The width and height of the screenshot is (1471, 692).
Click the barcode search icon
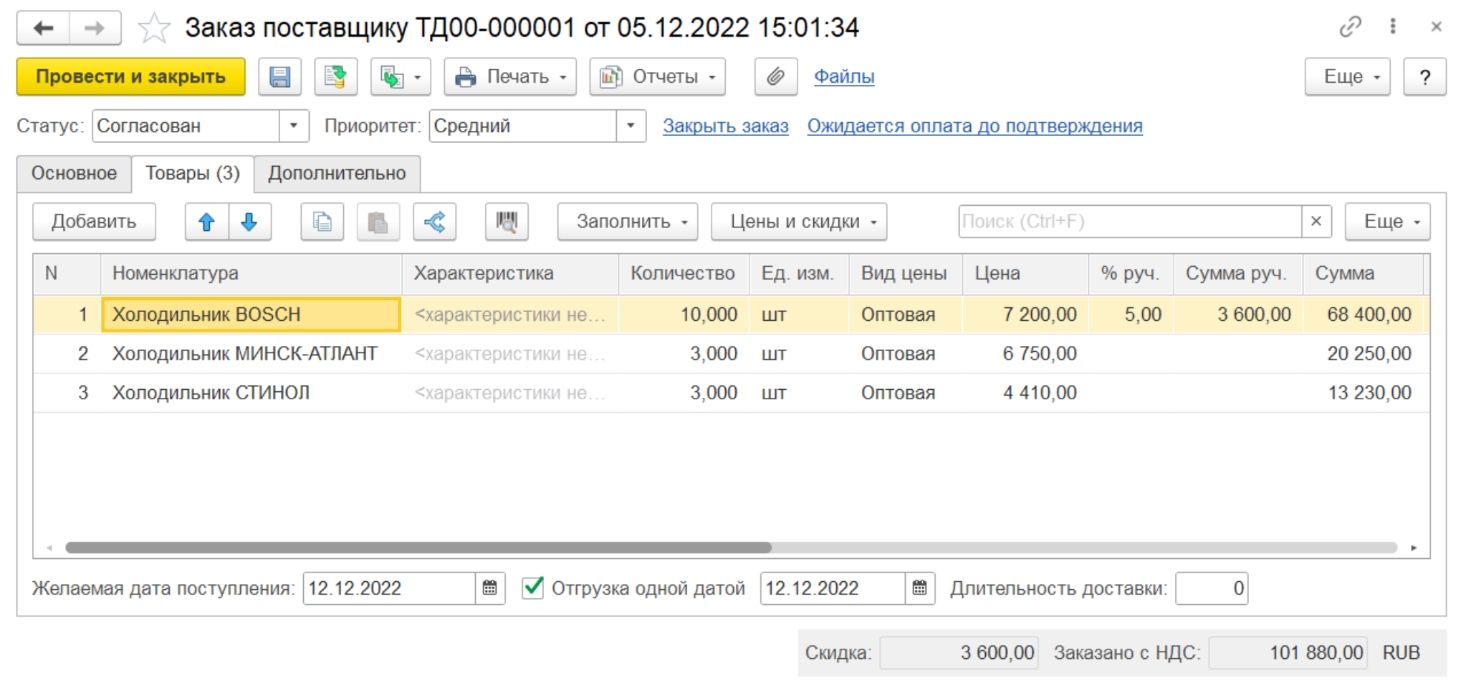506,222
